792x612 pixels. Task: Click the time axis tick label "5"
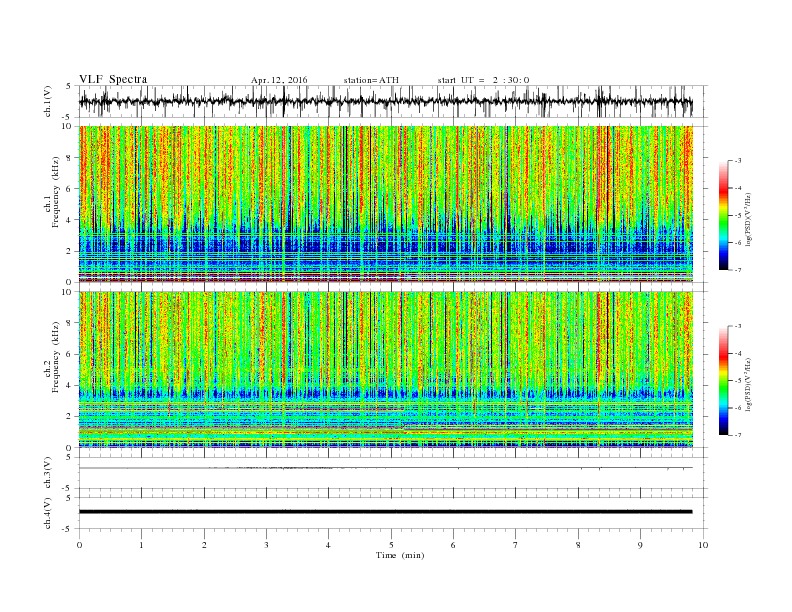click(391, 545)
